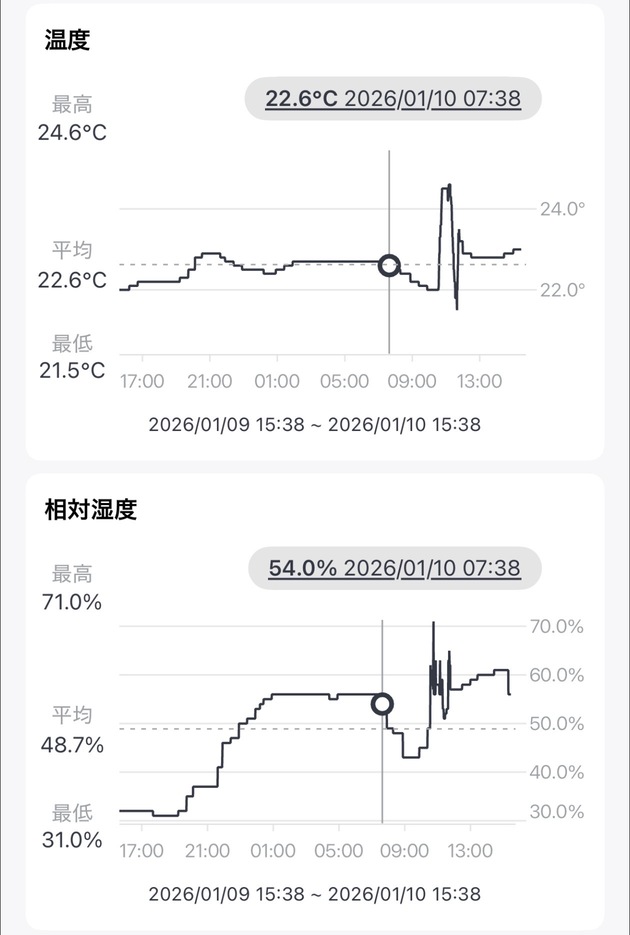
Task: Click the vertical cursor line on temperature chart
Action: coord(388,200)
